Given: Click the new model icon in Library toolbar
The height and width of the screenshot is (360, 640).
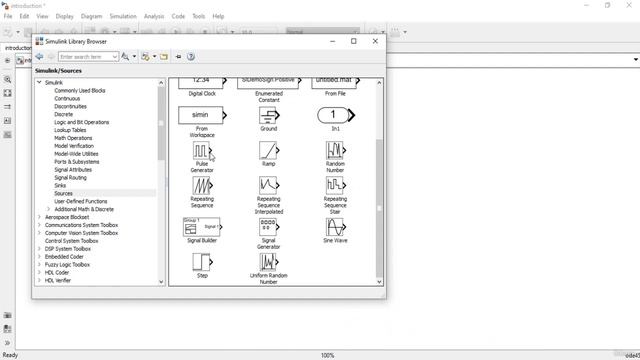Looking at the screenshot, I should (x=145, y=57).
